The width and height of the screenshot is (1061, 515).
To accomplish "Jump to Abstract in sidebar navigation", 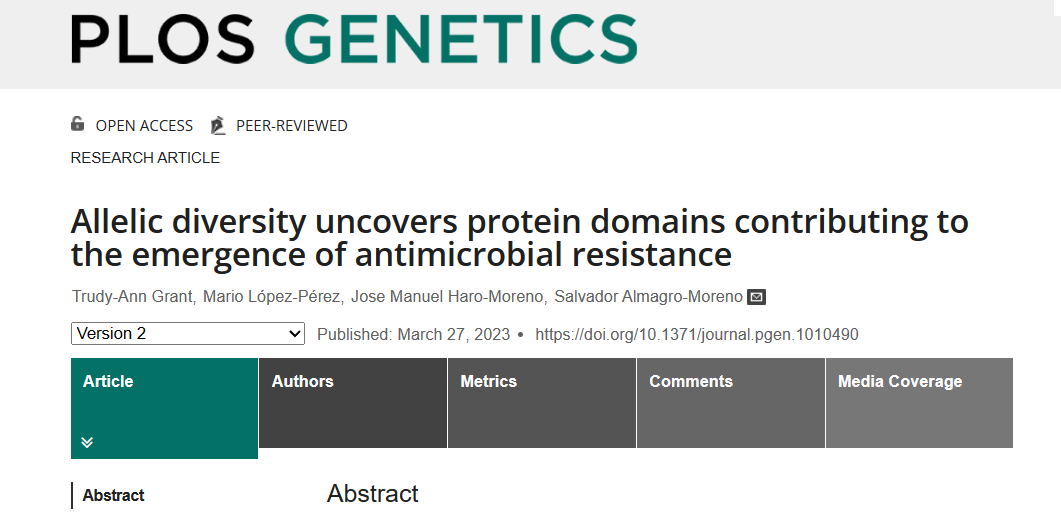I will click(x=113, y=495).
